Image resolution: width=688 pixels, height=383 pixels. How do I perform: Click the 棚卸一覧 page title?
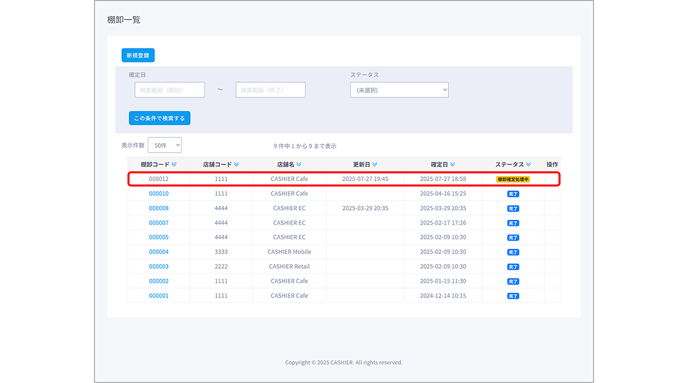click(124, 20)
